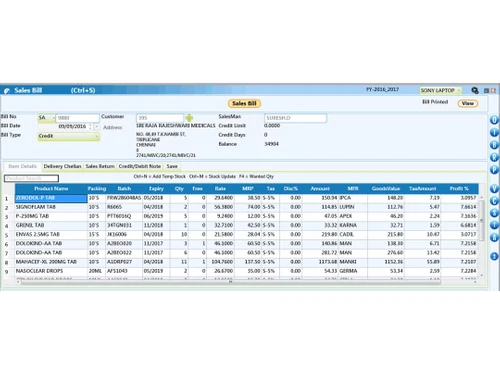Click the round R icon in the sidebar
Image resolution: width=500 pixels, height=375 pixels.
[494, 157]
